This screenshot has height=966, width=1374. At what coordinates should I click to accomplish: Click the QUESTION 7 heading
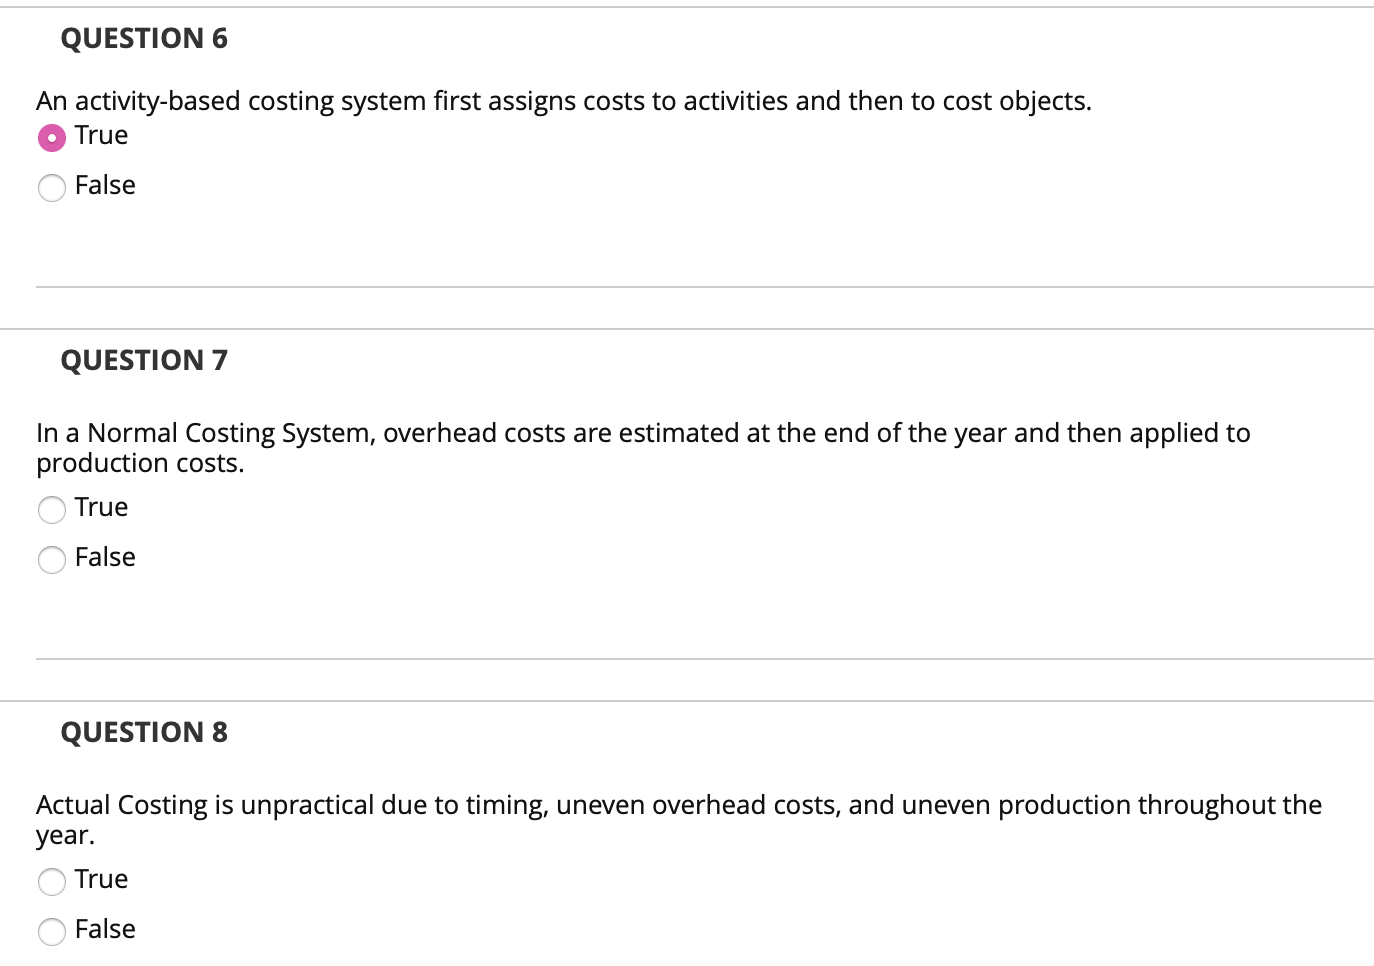(143, 360)
